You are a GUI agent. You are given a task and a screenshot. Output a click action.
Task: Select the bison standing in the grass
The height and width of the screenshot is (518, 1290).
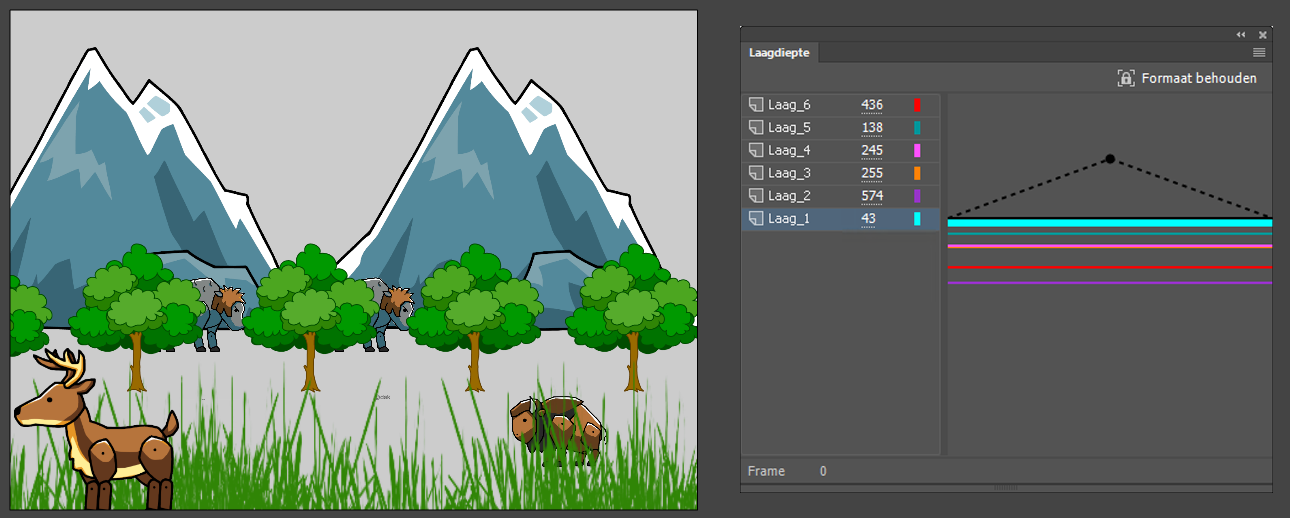tap(557, 430)
